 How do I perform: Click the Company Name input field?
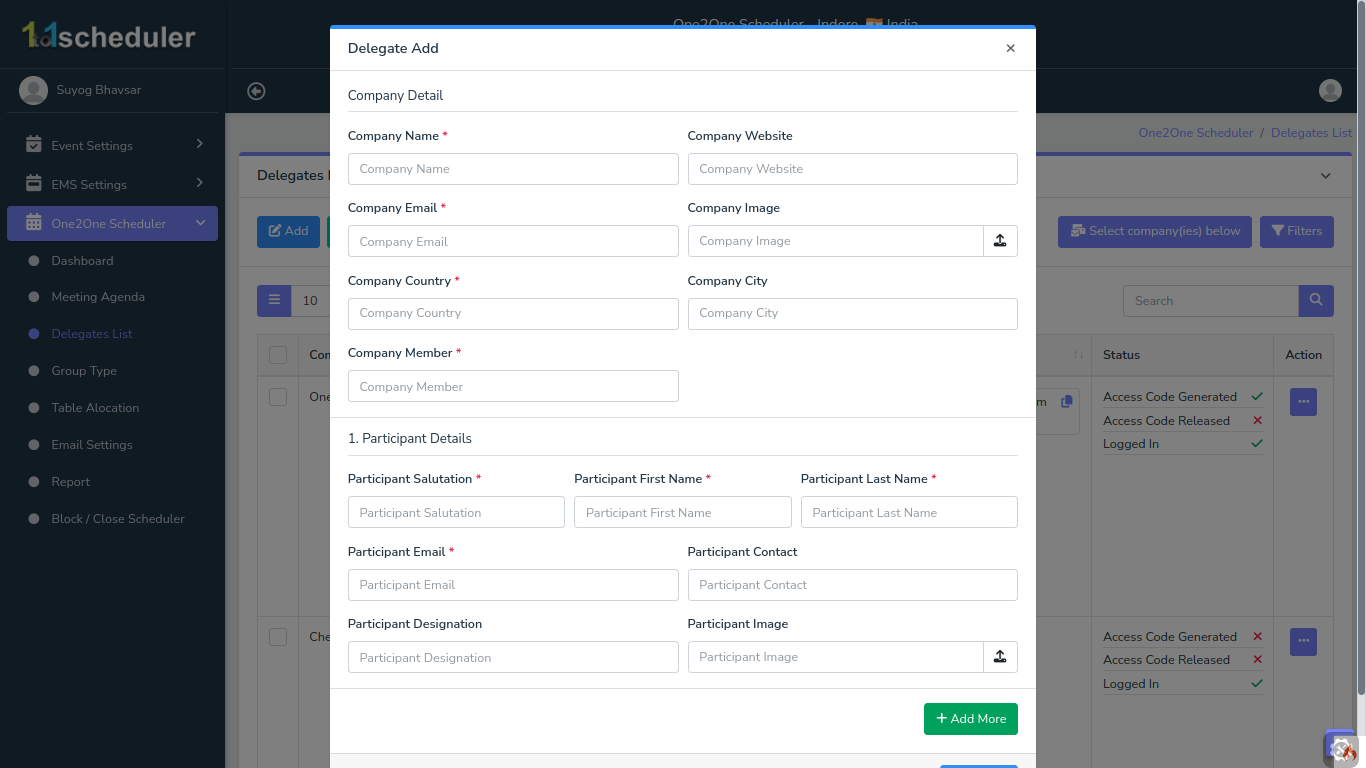click(513, 169)
